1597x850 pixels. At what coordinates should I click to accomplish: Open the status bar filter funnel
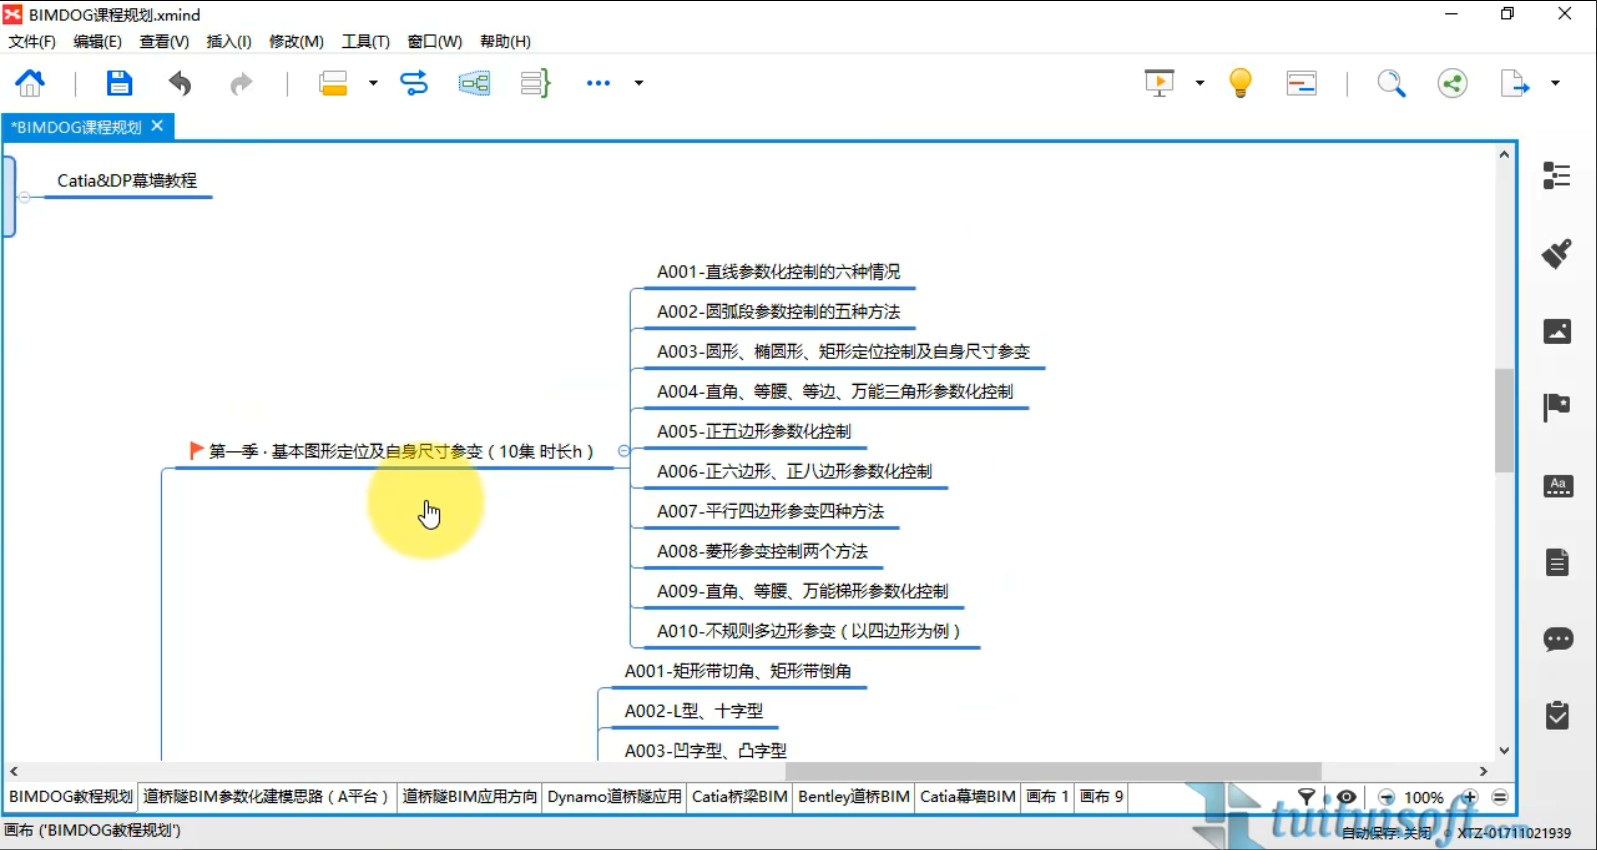pos(1306,797)
